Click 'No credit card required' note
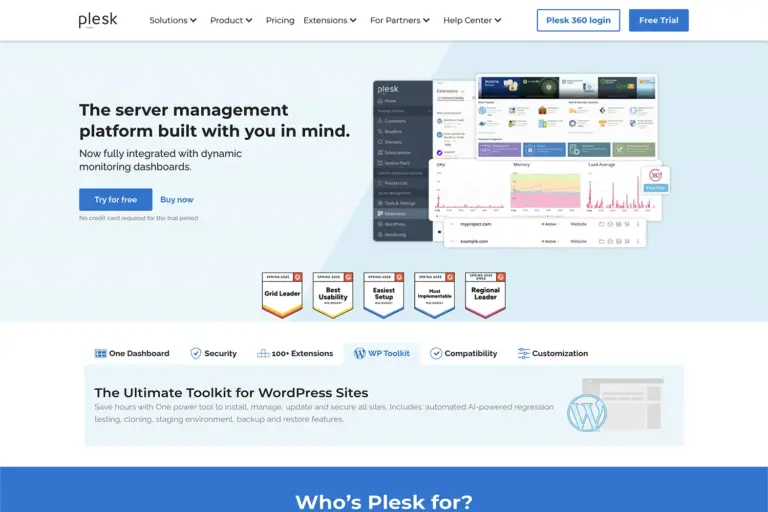The image size is (768, 512). click(139, 218)
